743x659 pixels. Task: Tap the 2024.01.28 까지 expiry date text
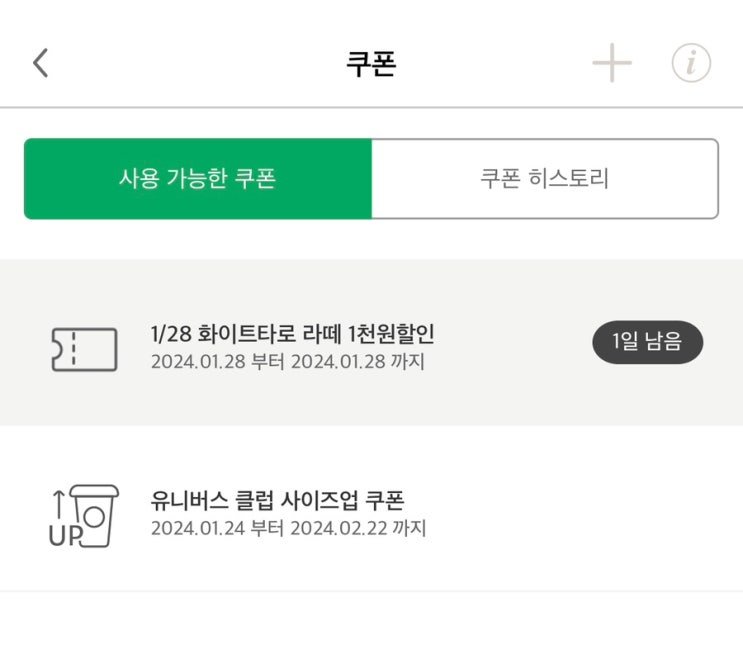pos(357,362)
